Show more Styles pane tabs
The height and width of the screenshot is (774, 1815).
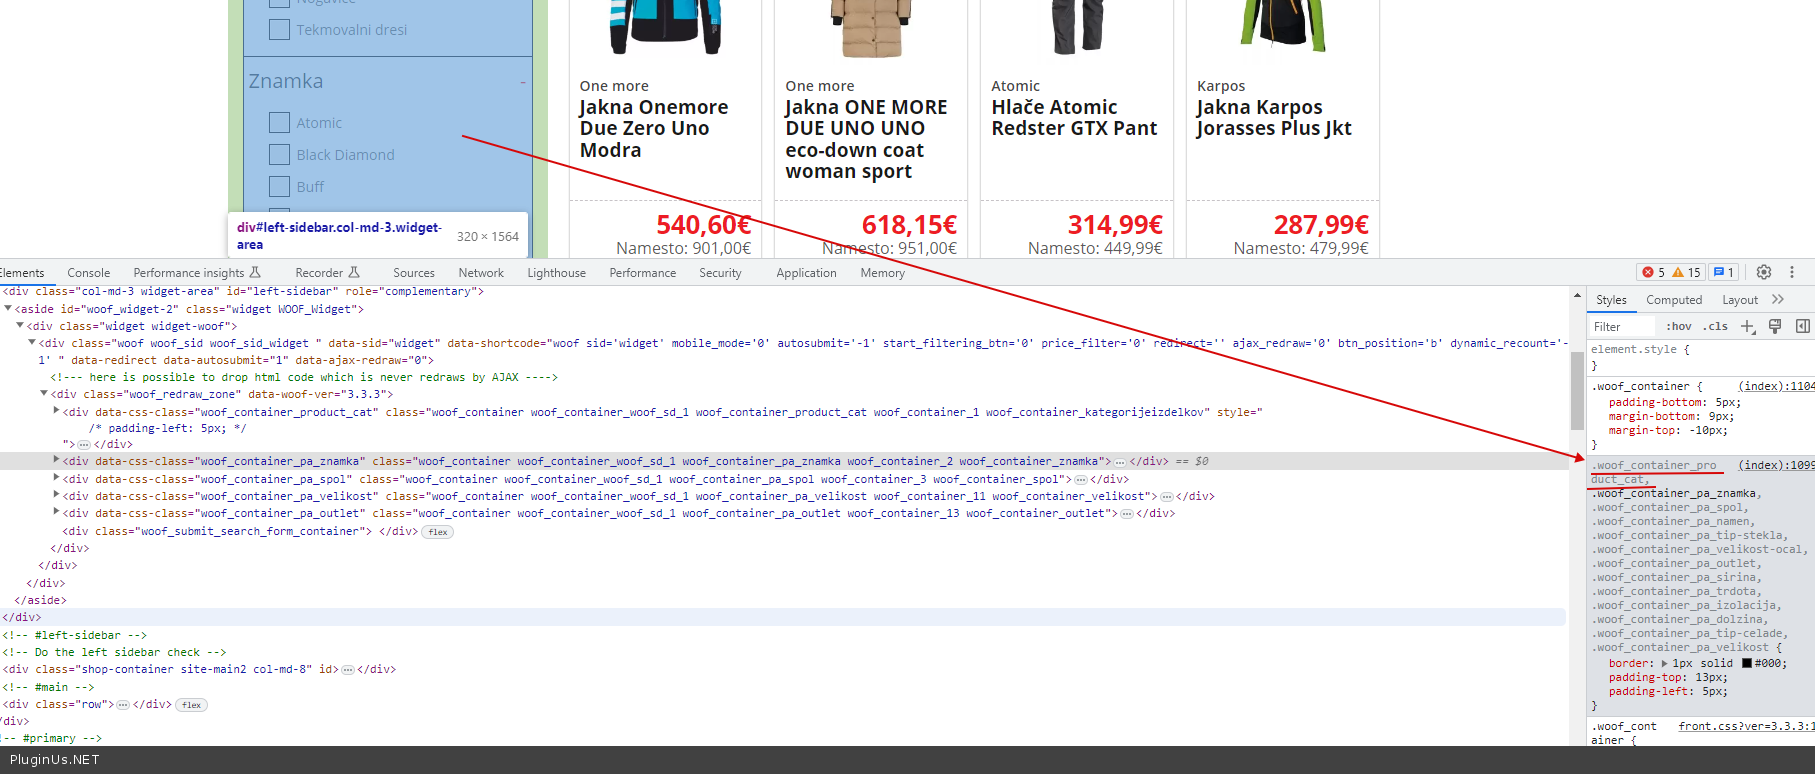[1778, 299]
